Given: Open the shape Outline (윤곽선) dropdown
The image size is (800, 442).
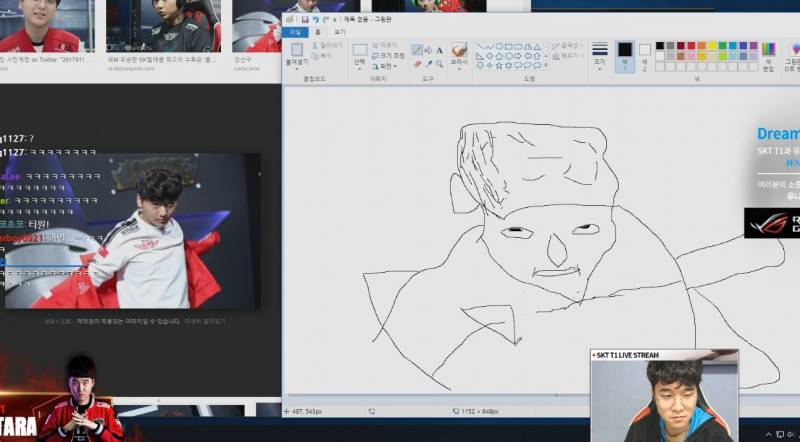Looking at the screenshot, I should click(x=567, y=46).
